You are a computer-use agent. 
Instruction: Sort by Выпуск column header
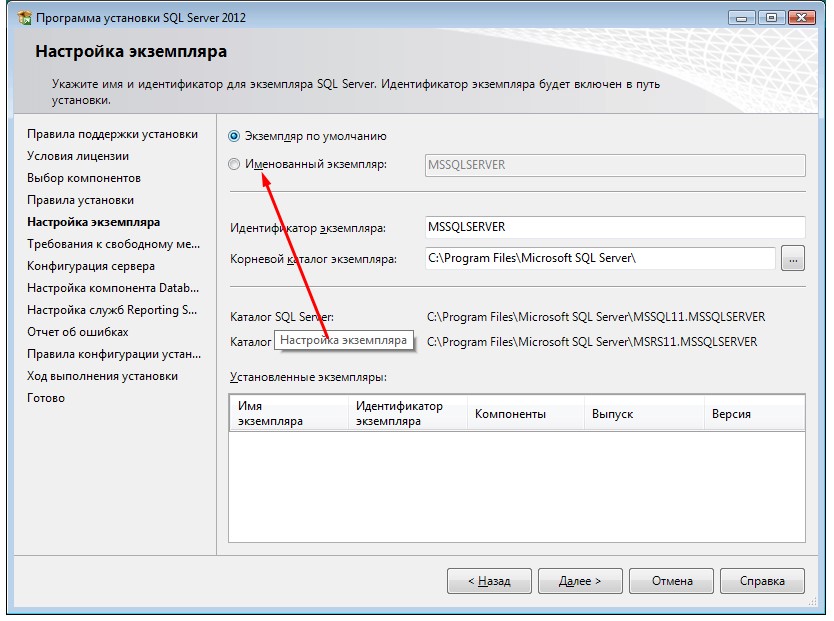coord(644,413)
